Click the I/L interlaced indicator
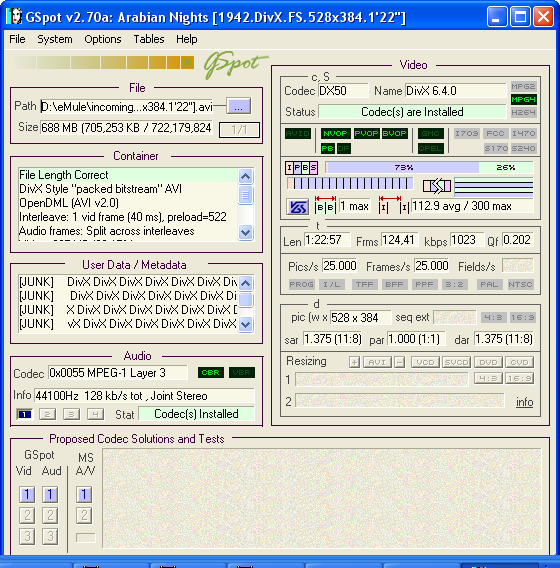The image size is (560, 568). [331, 284]
